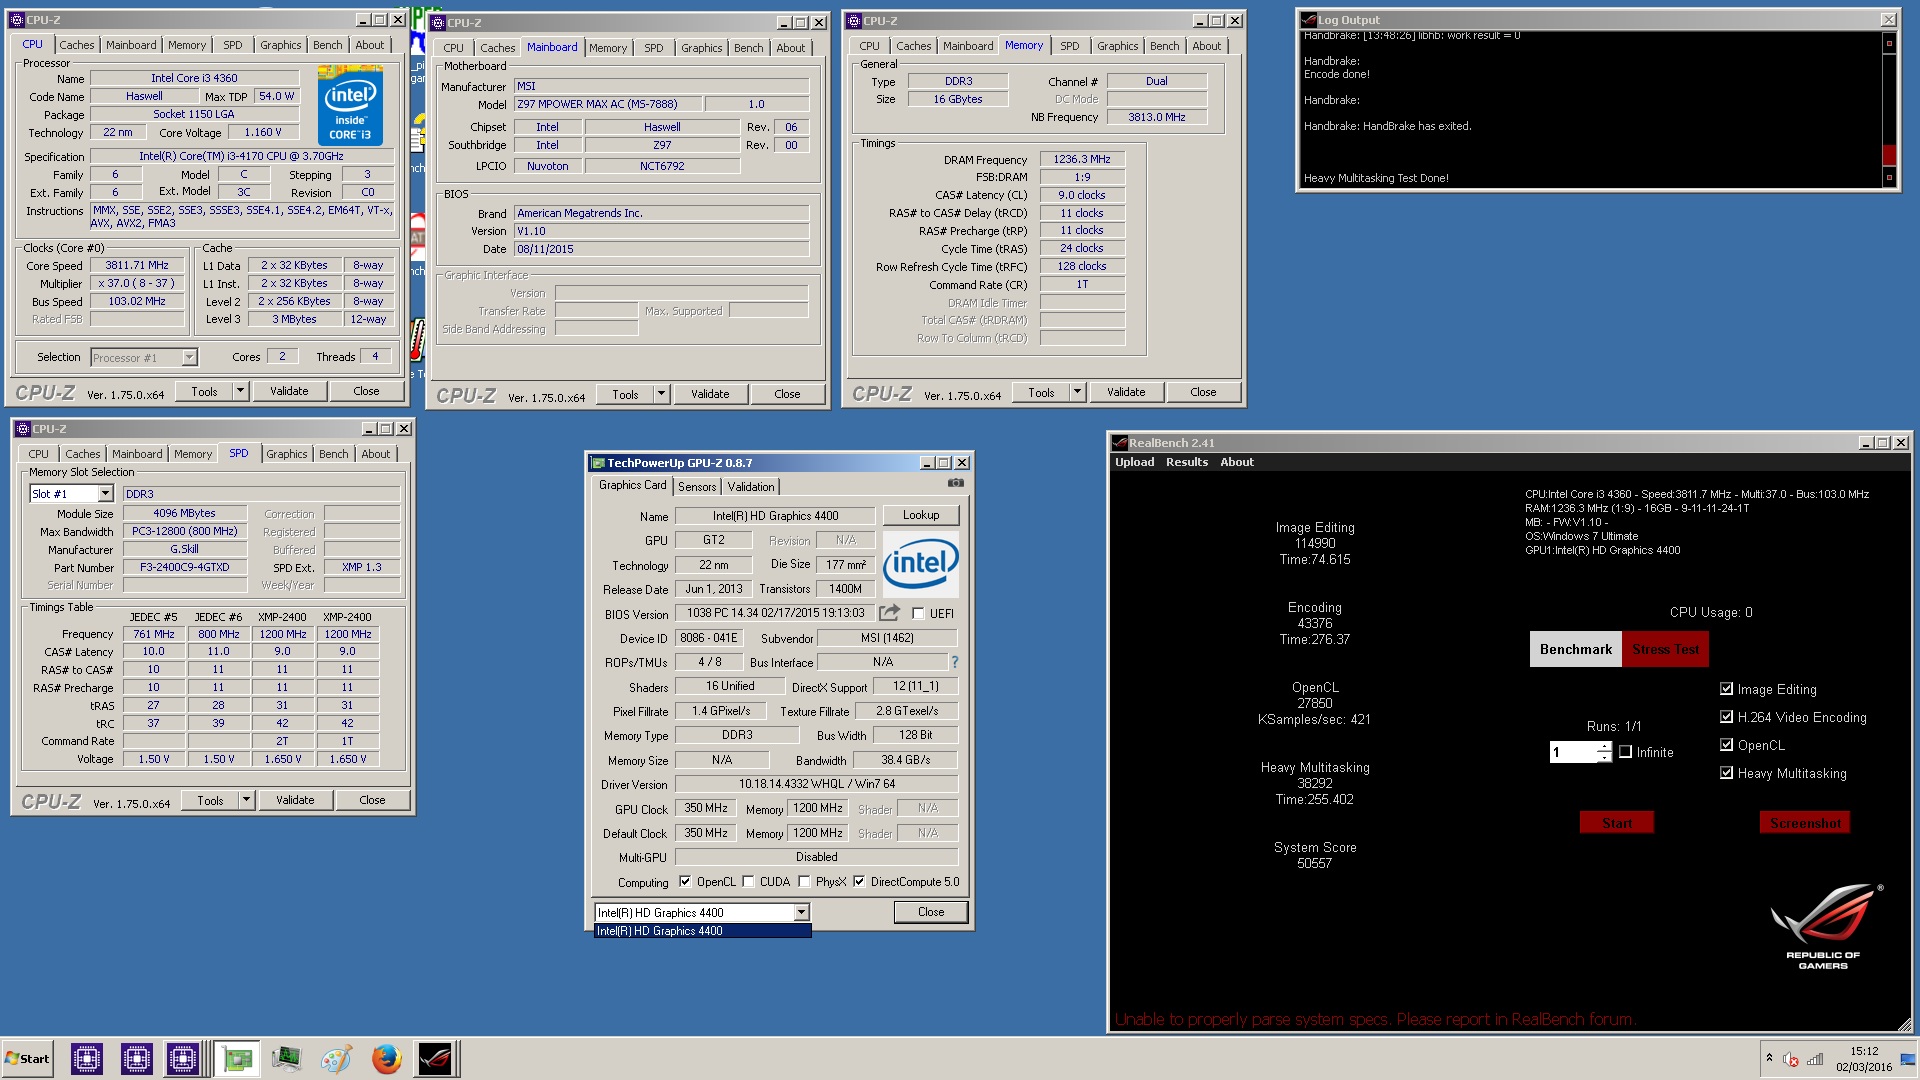
Task: Open Tools dropdown arrow in Mainboard window
Action: [661, 394]
